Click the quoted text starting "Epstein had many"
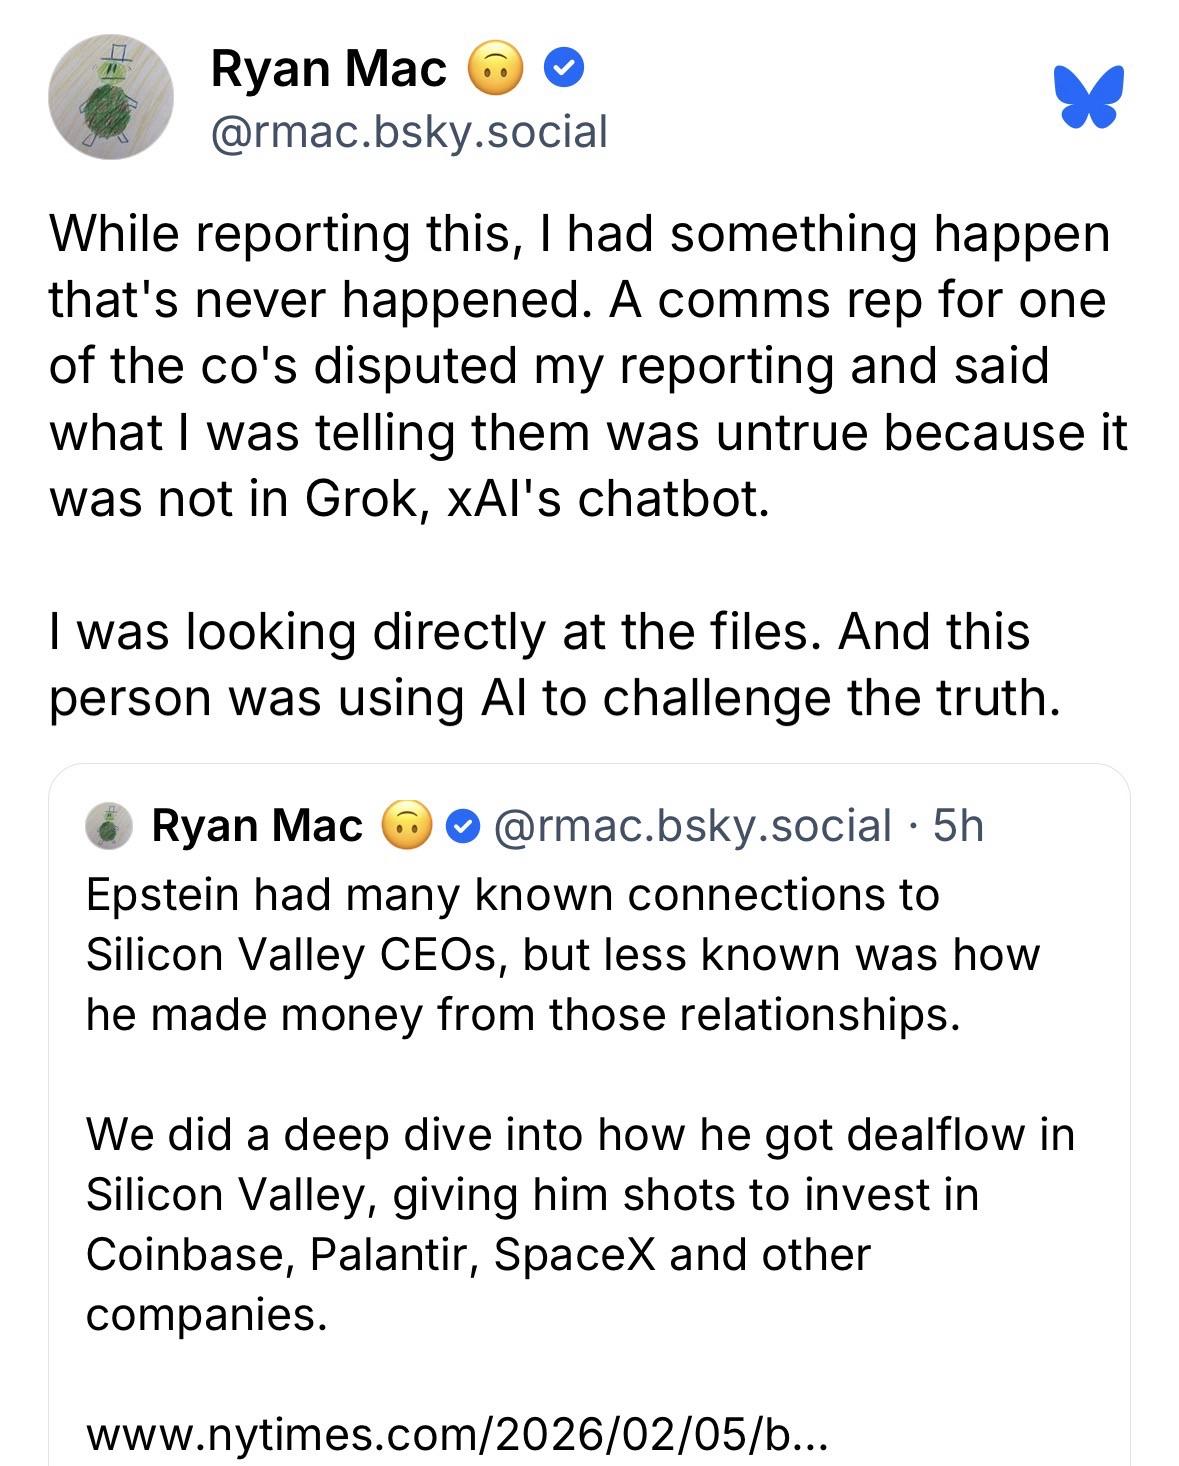 point(562,954)
